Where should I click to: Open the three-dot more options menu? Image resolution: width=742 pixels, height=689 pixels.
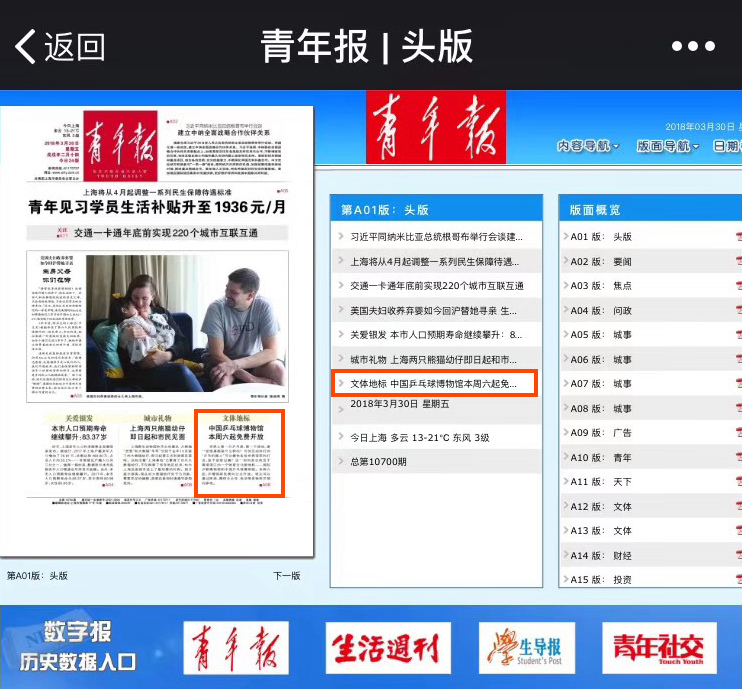tap(692, 47)
